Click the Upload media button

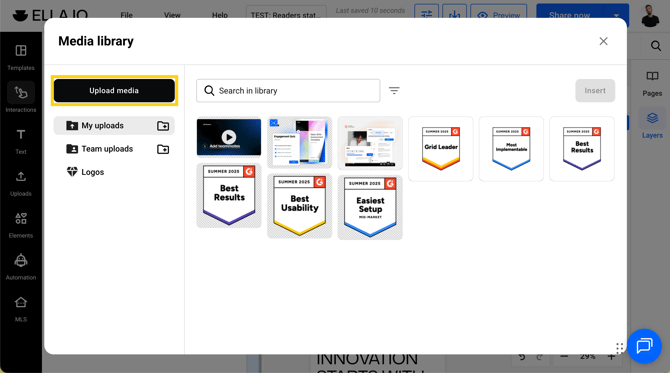click(x=114, y=91)
